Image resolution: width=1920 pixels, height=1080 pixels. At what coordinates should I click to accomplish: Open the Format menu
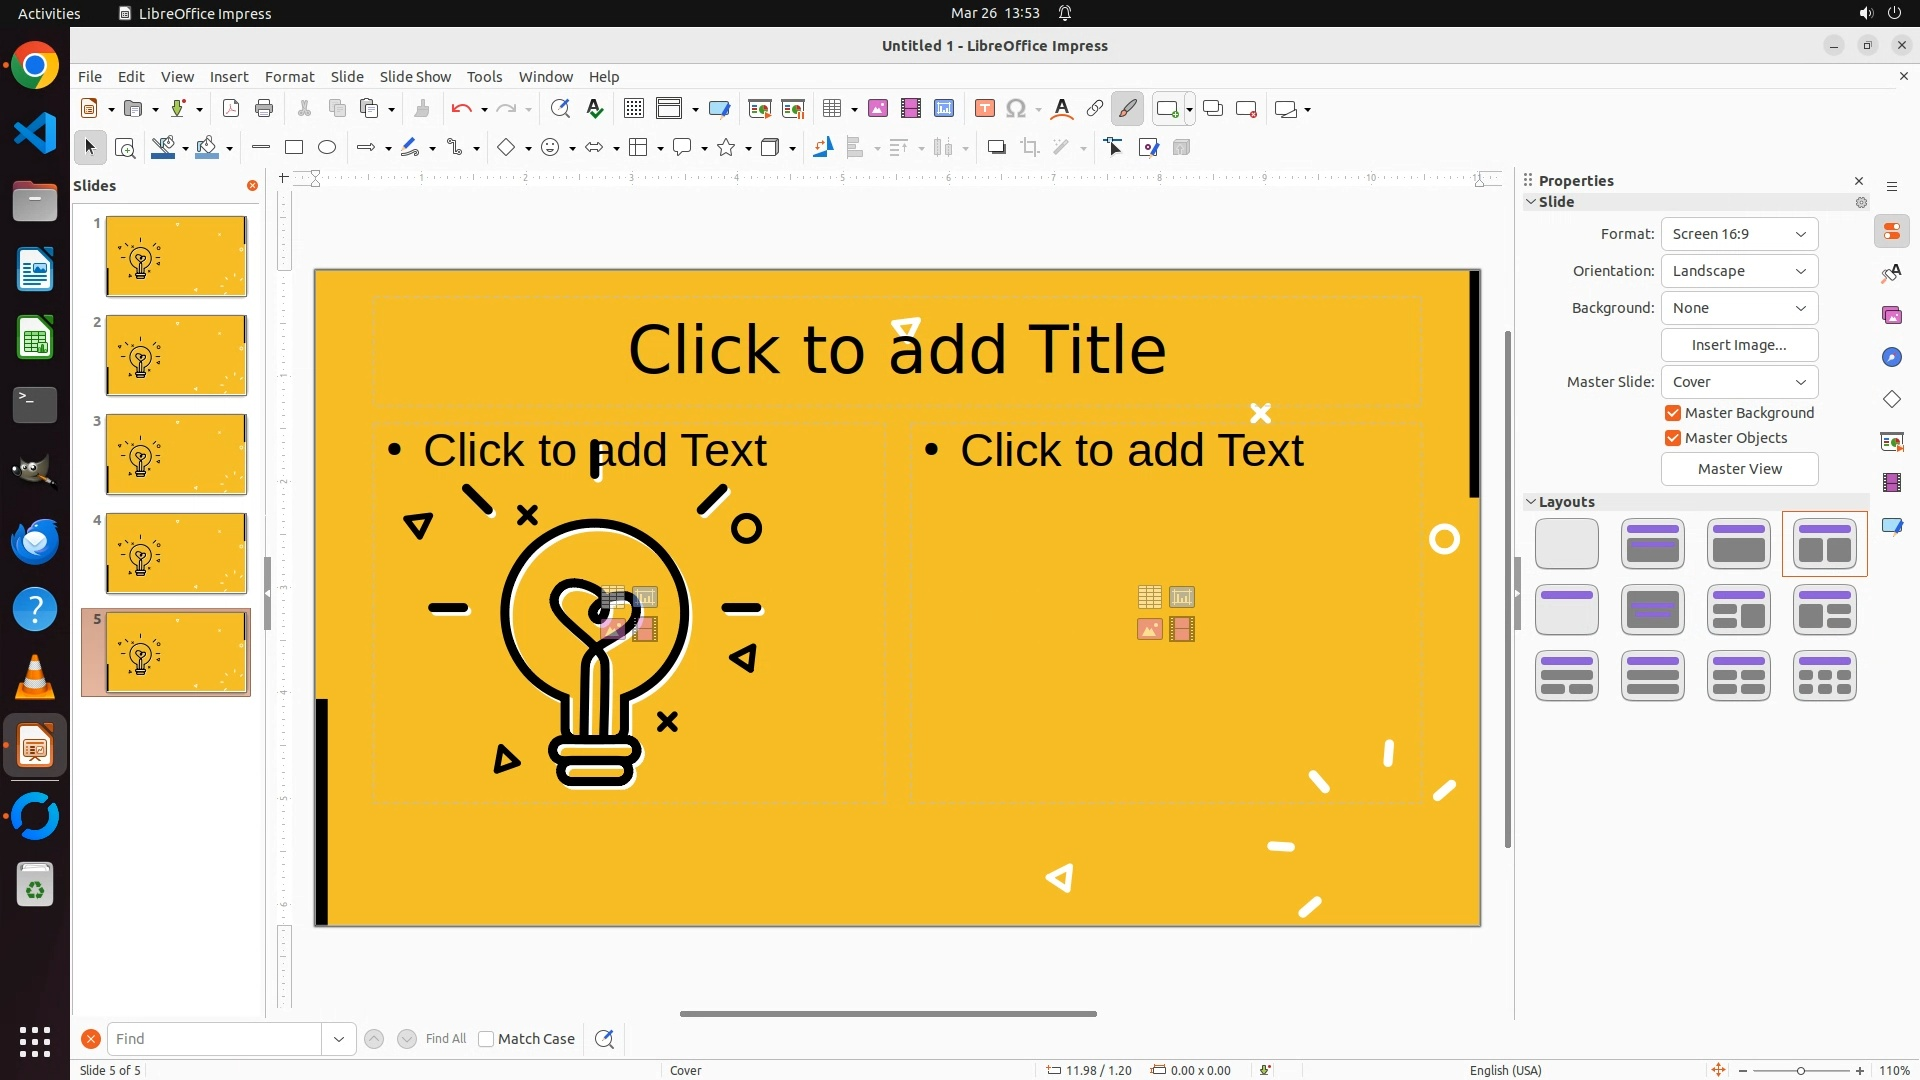(x=289, y=77)
